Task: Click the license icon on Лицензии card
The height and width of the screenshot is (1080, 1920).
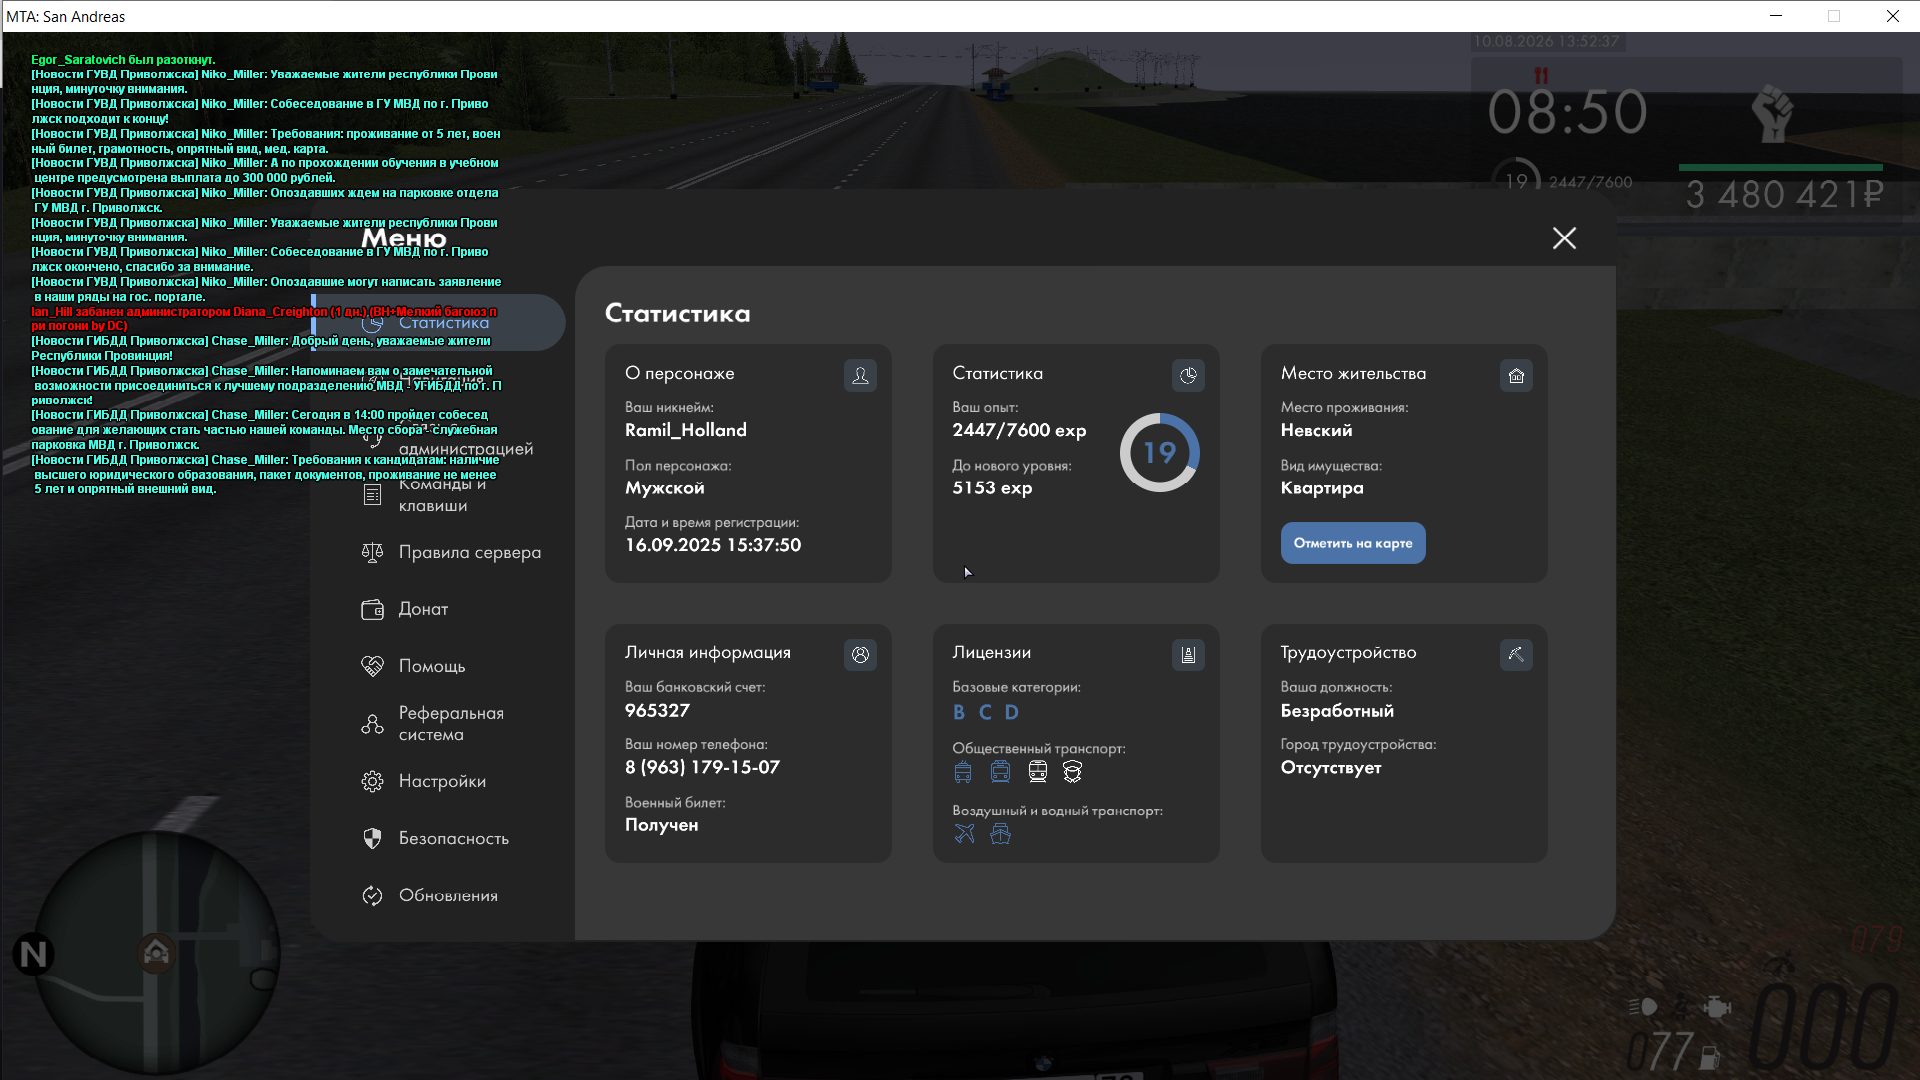Action: (x=1188, y=655)
